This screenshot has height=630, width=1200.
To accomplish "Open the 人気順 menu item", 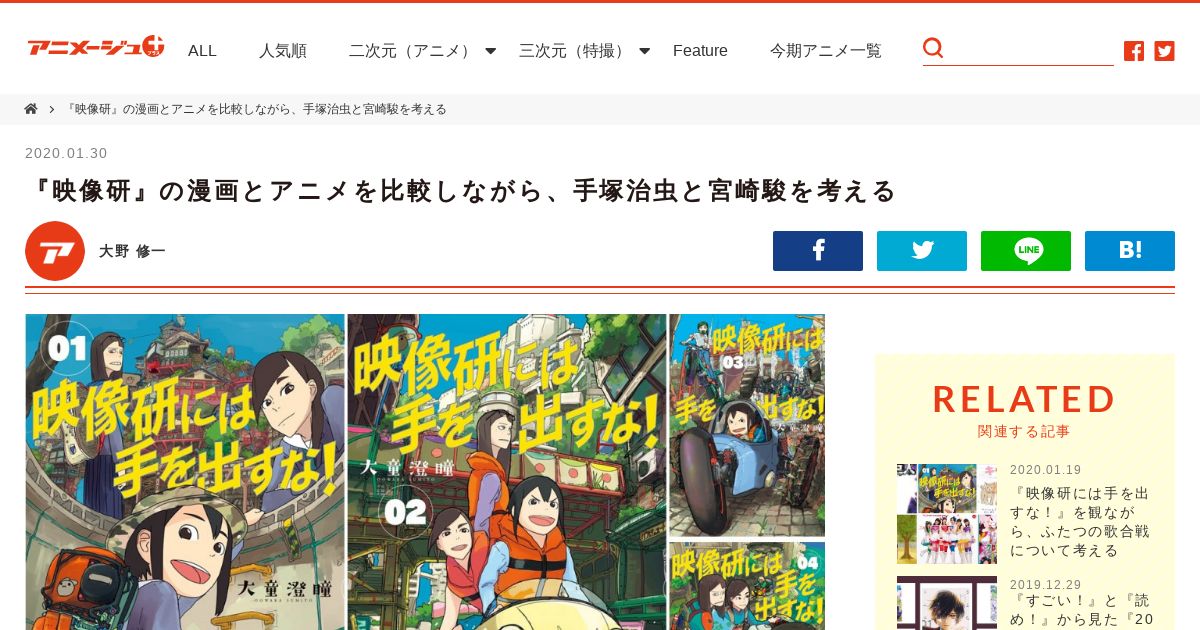I will (283, 51).
